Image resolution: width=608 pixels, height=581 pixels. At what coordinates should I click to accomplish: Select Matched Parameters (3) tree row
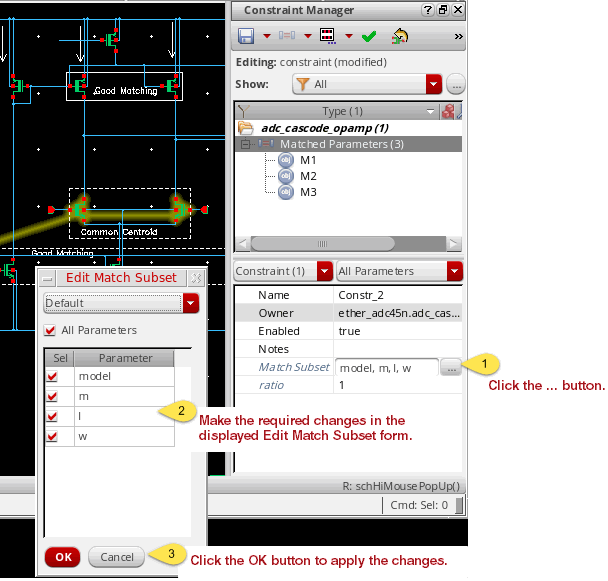[x=340, y=145]
